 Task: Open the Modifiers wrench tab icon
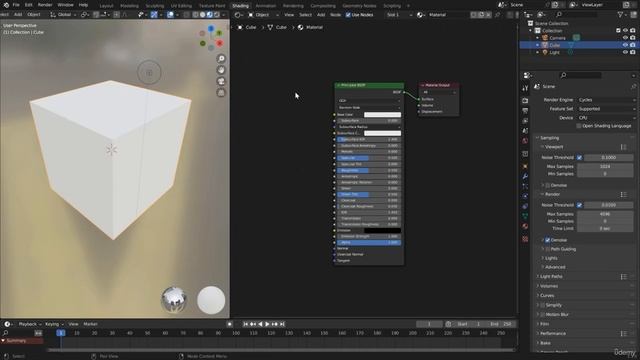pyautogui.click(x=525, y=176)
